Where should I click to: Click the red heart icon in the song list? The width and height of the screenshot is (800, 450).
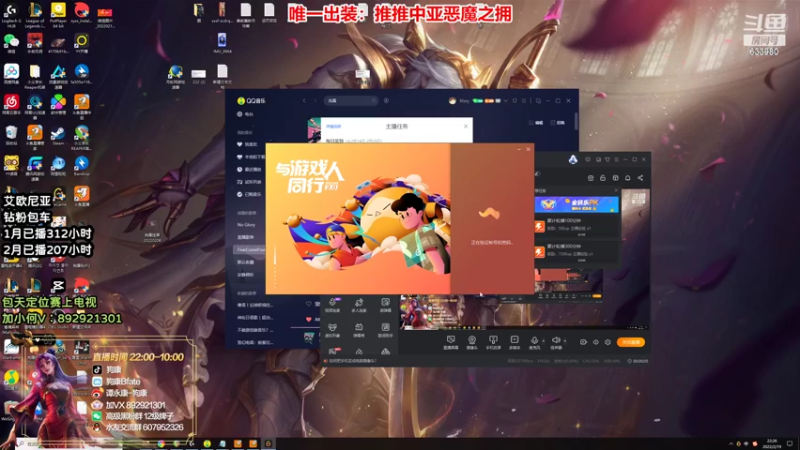click(309, 319)
